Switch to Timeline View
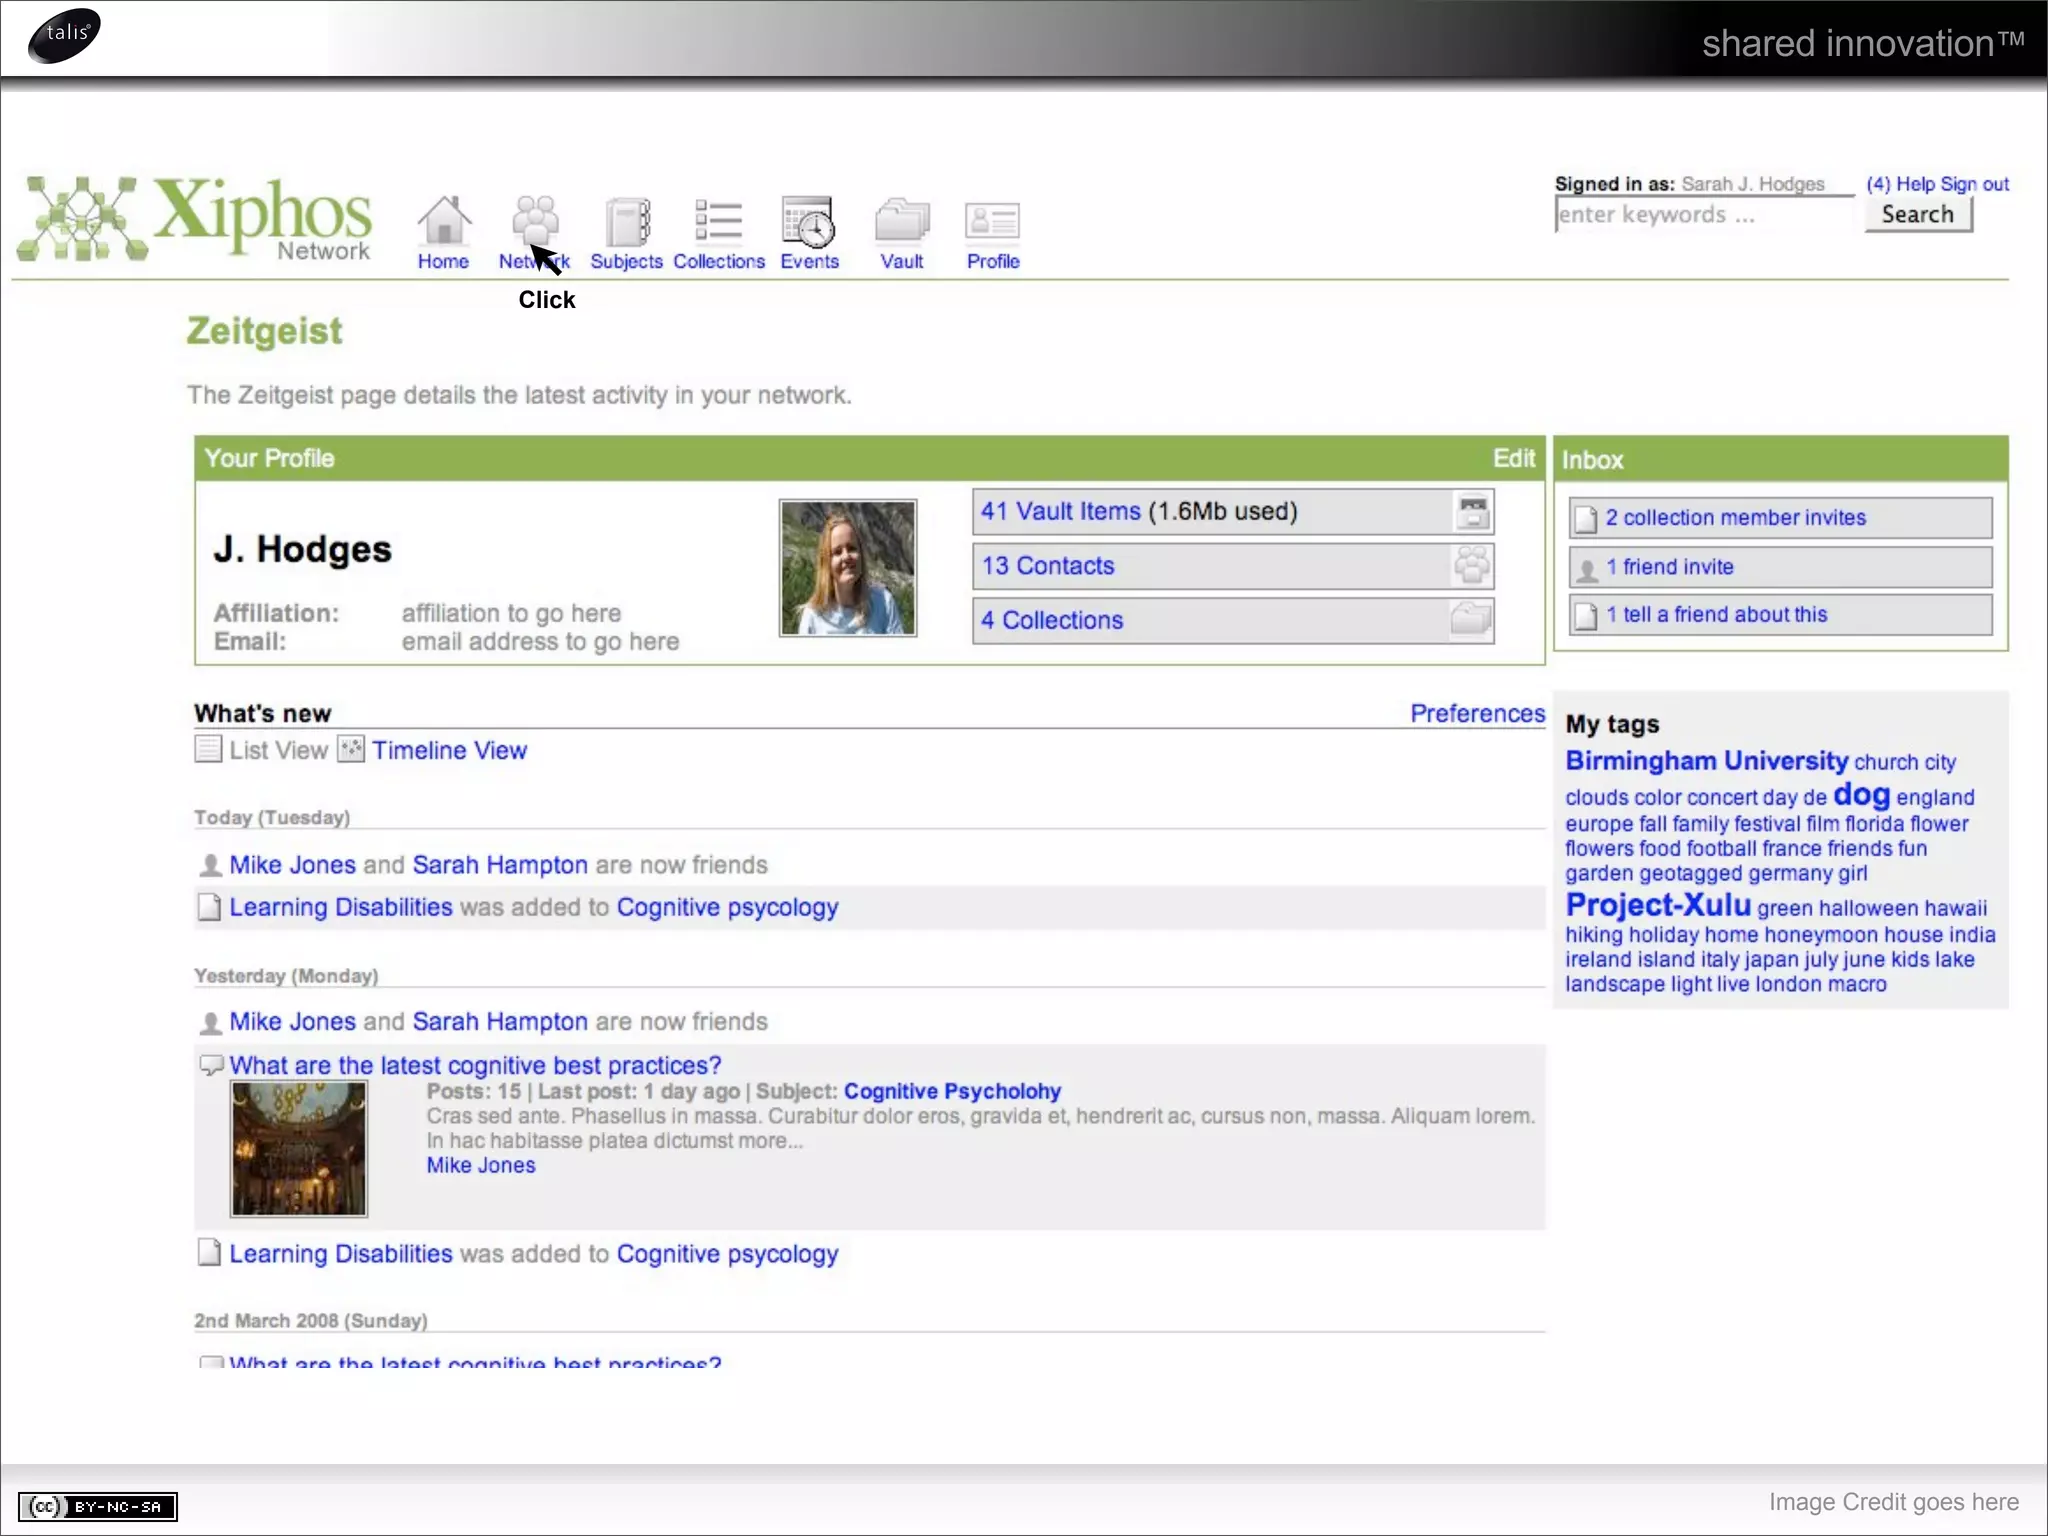The height and width of the screenshot is (1536, 2048). pos(449,750)
